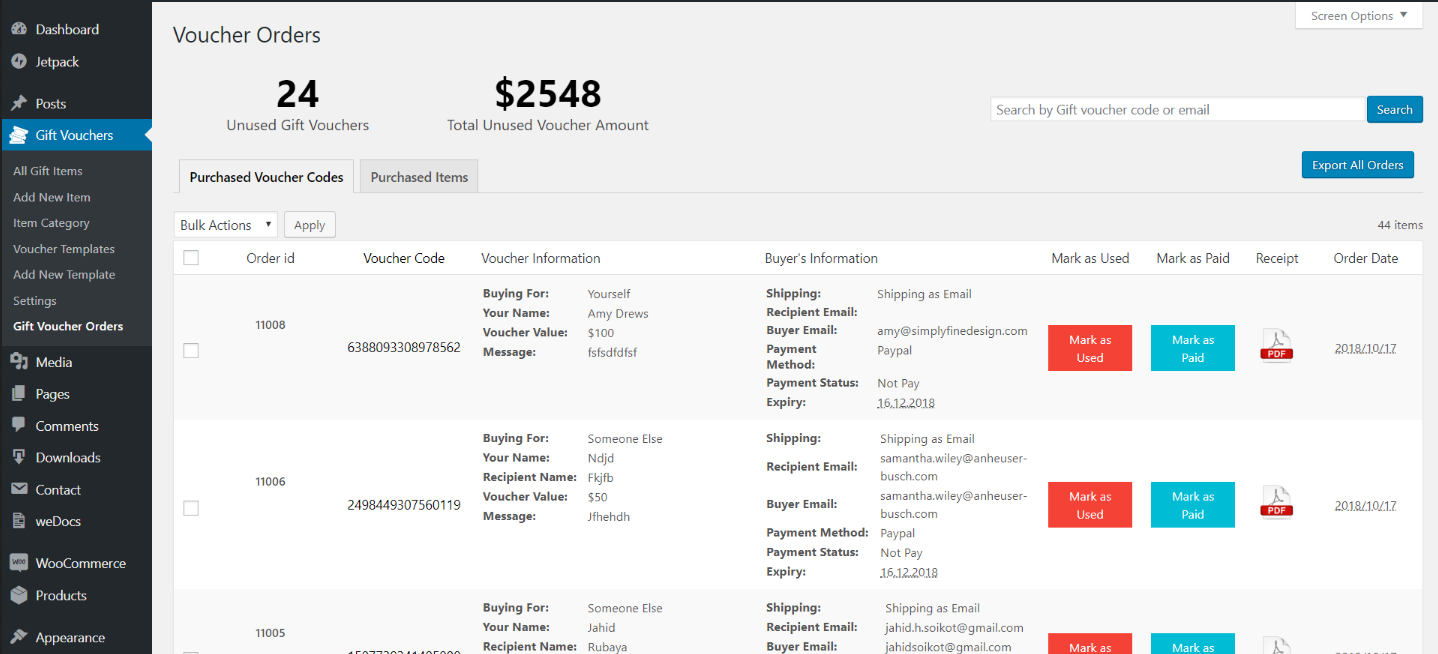Viewport: 1438px width, 654px height.
Task: Click Export All Orders button
Action: point(1357,165)
